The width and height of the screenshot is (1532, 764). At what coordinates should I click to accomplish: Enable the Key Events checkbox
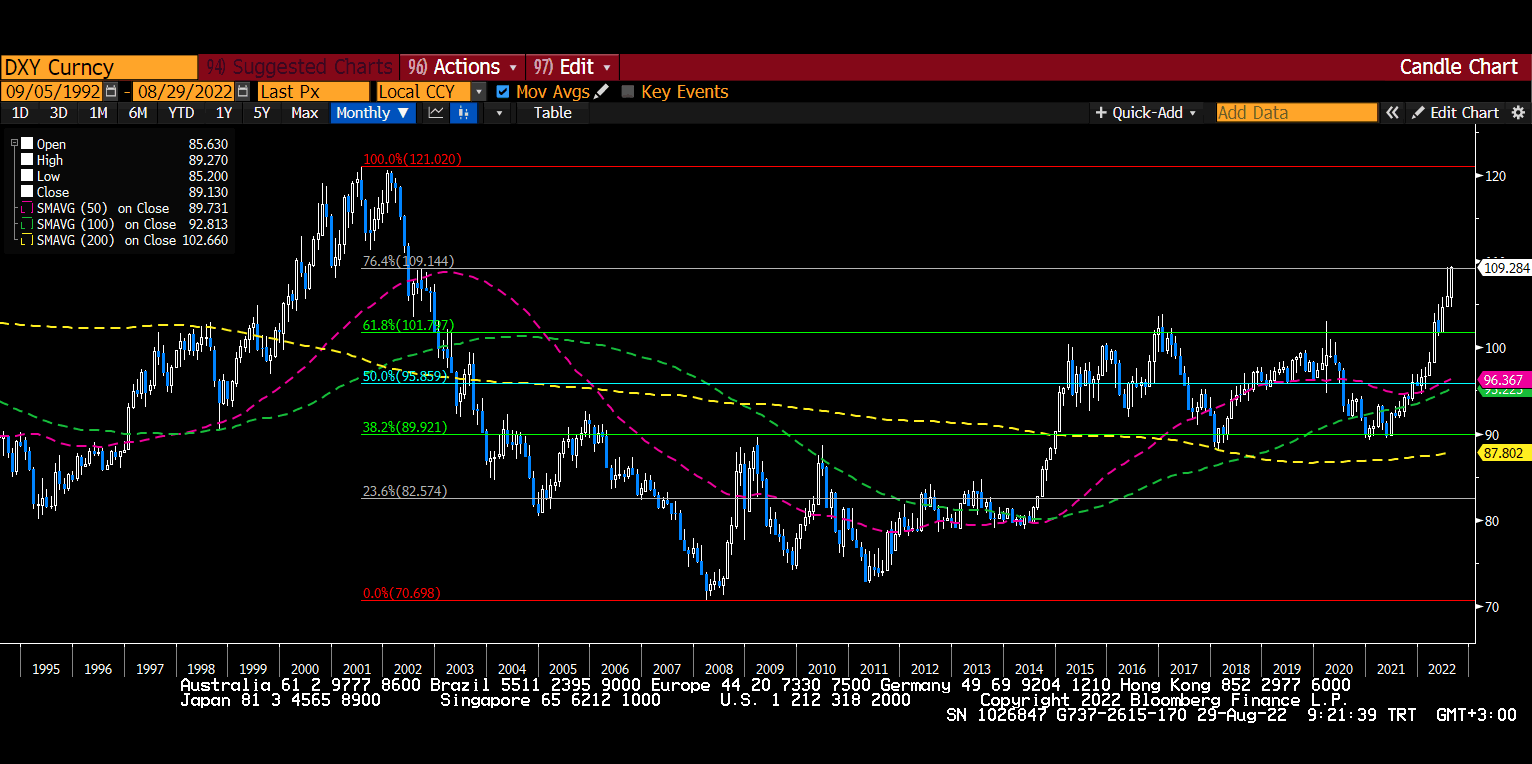click(628, 91)
